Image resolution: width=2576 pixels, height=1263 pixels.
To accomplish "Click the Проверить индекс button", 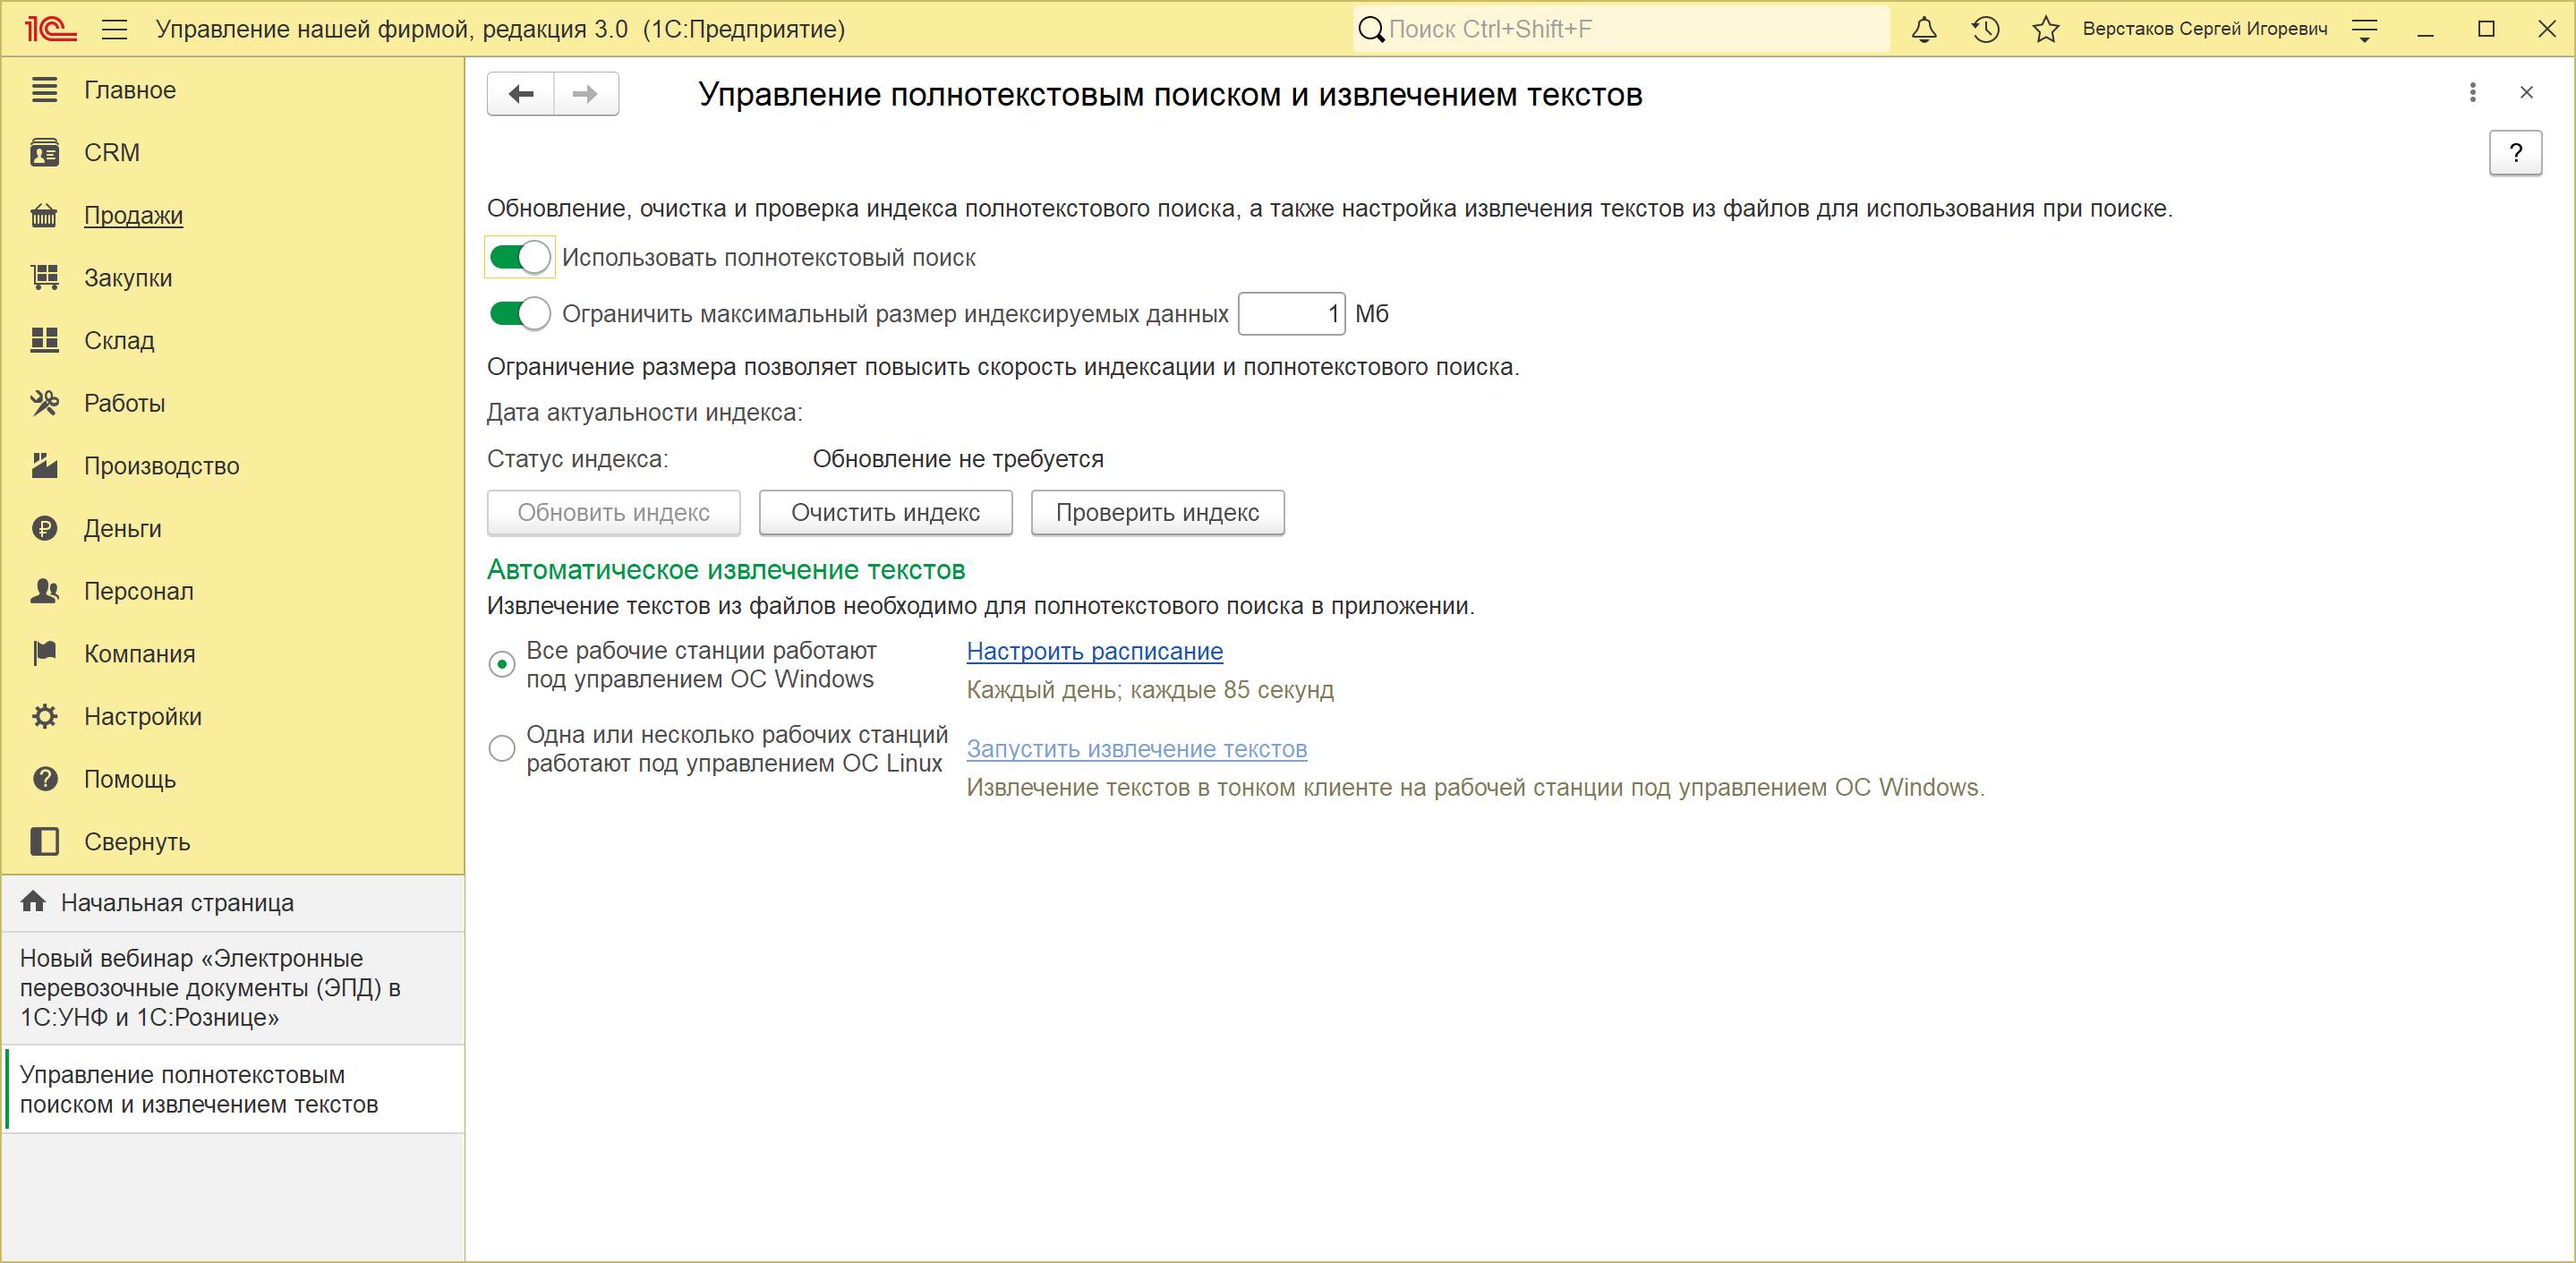I will coord(1158,513).
